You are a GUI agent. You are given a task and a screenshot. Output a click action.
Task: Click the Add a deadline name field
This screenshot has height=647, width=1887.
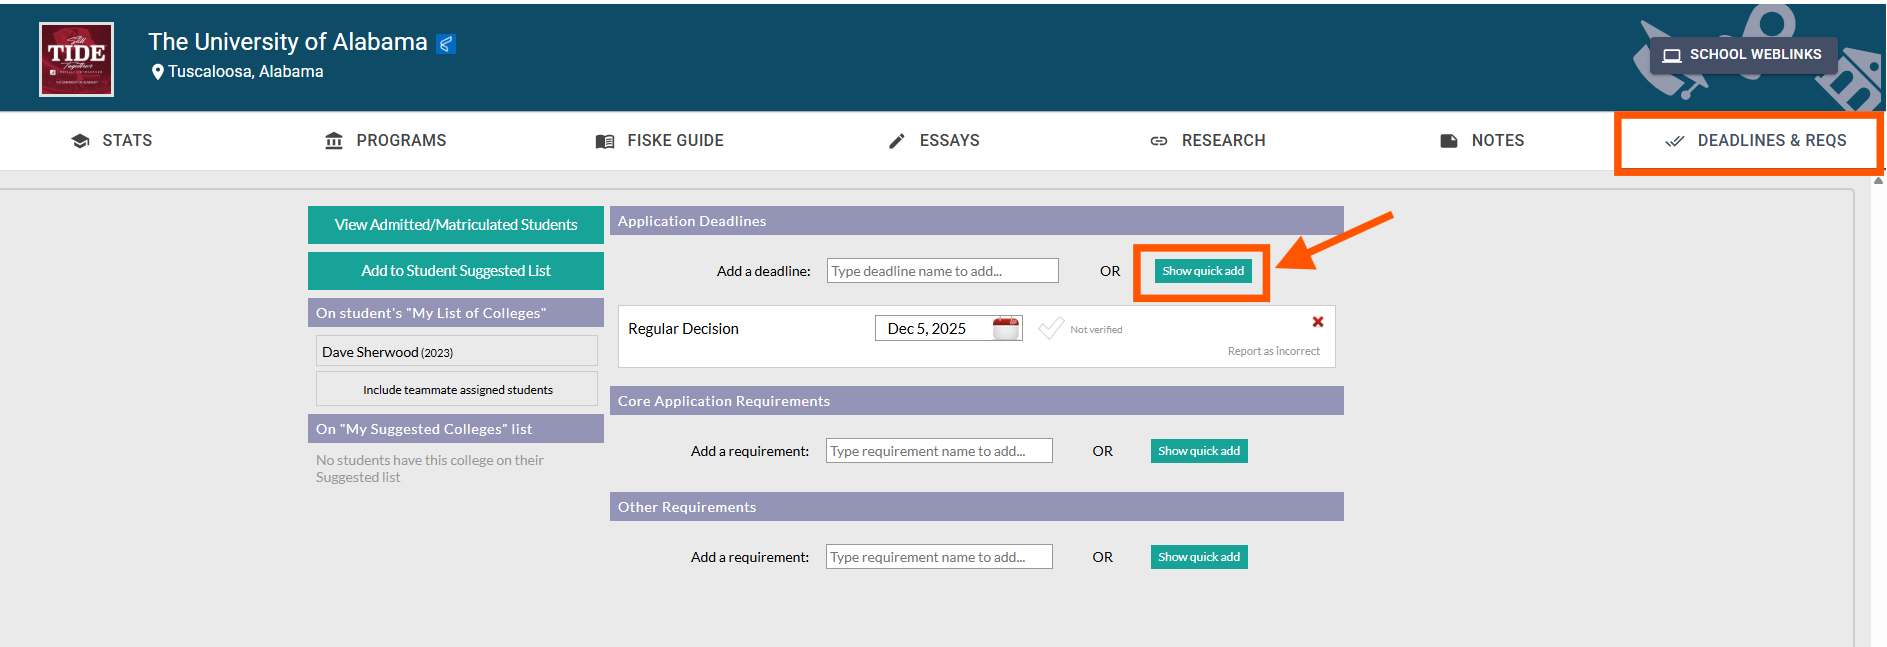[942, 271]
